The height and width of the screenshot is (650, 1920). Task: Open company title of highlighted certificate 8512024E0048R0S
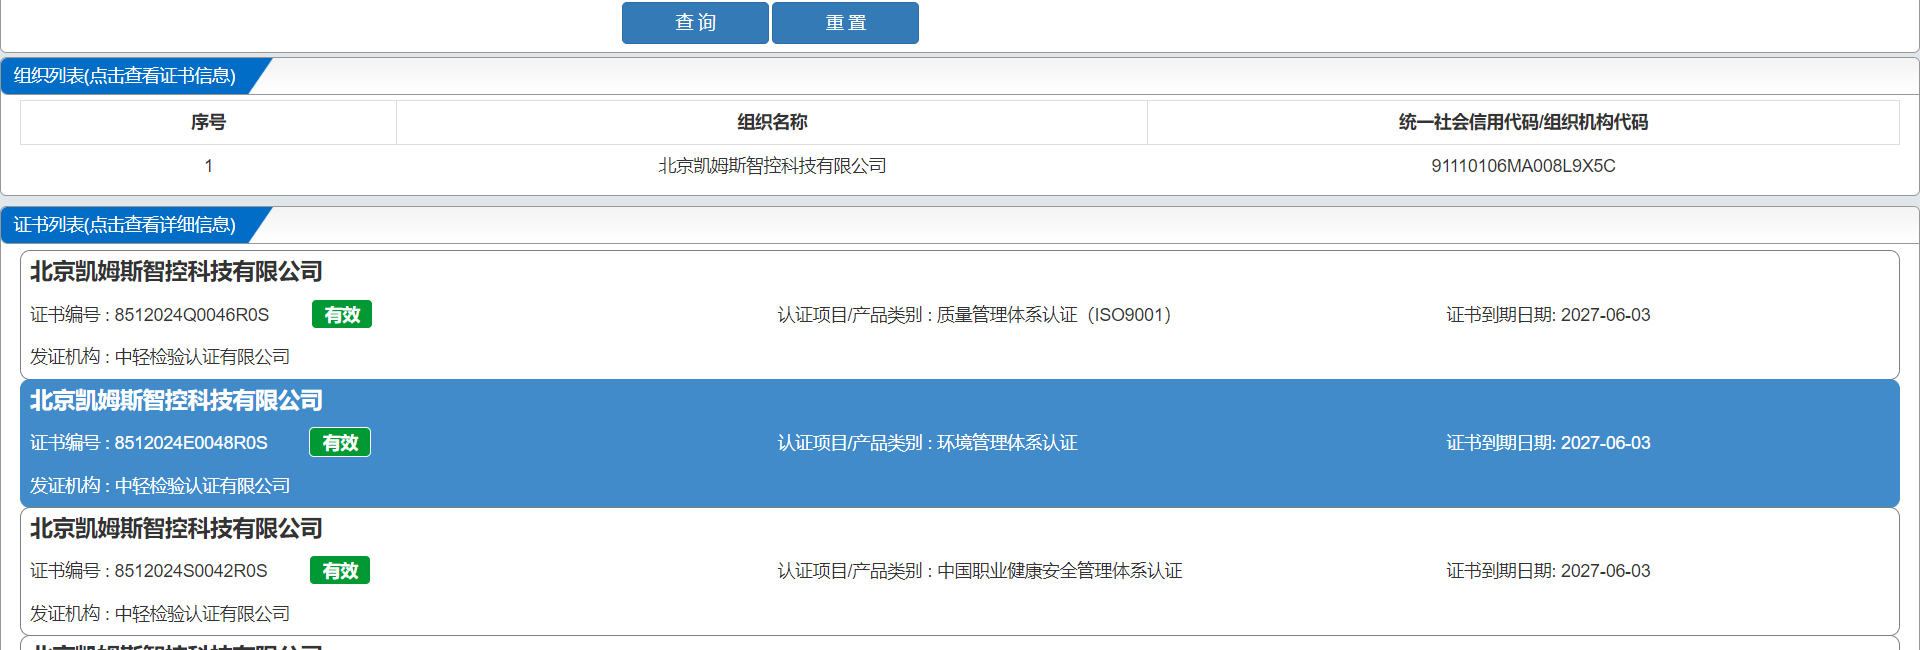[x=176, y=401]
